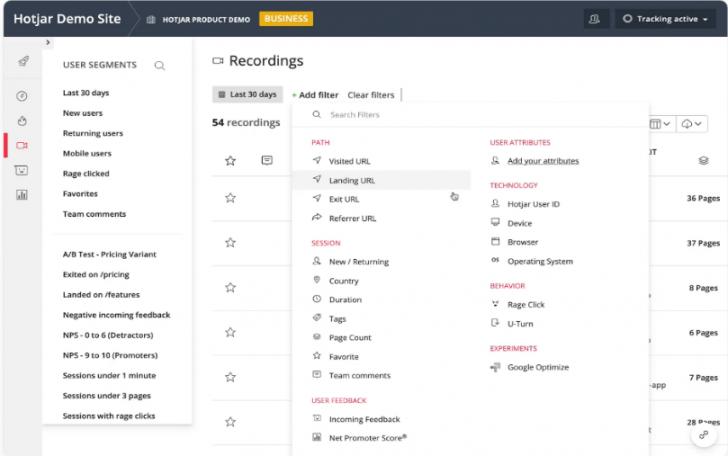The height and width of the screenshot is (456, 728).
Task: Pick the U-Turn filter
Action: click(x=520, y=324)
